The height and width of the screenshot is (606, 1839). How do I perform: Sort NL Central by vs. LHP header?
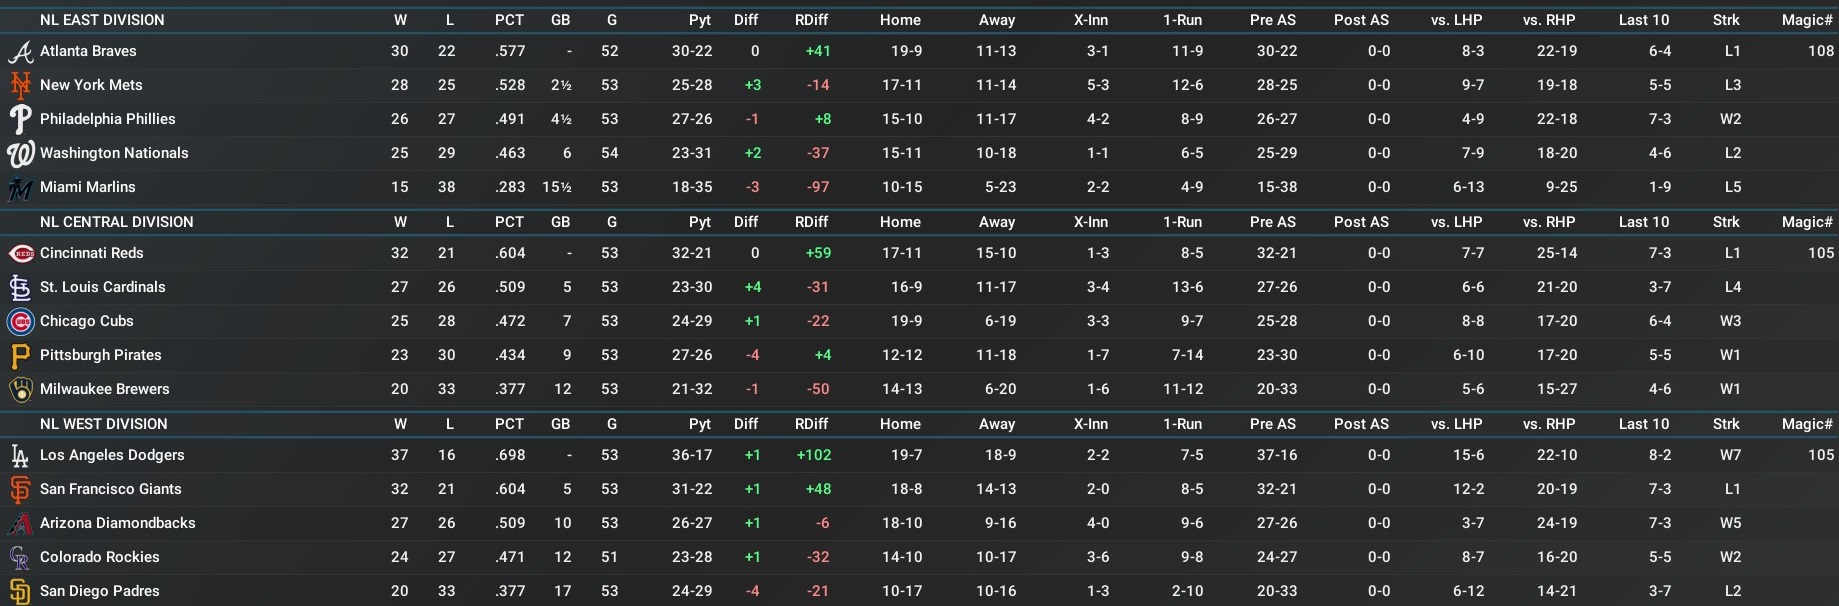(x=1456, y=222)
